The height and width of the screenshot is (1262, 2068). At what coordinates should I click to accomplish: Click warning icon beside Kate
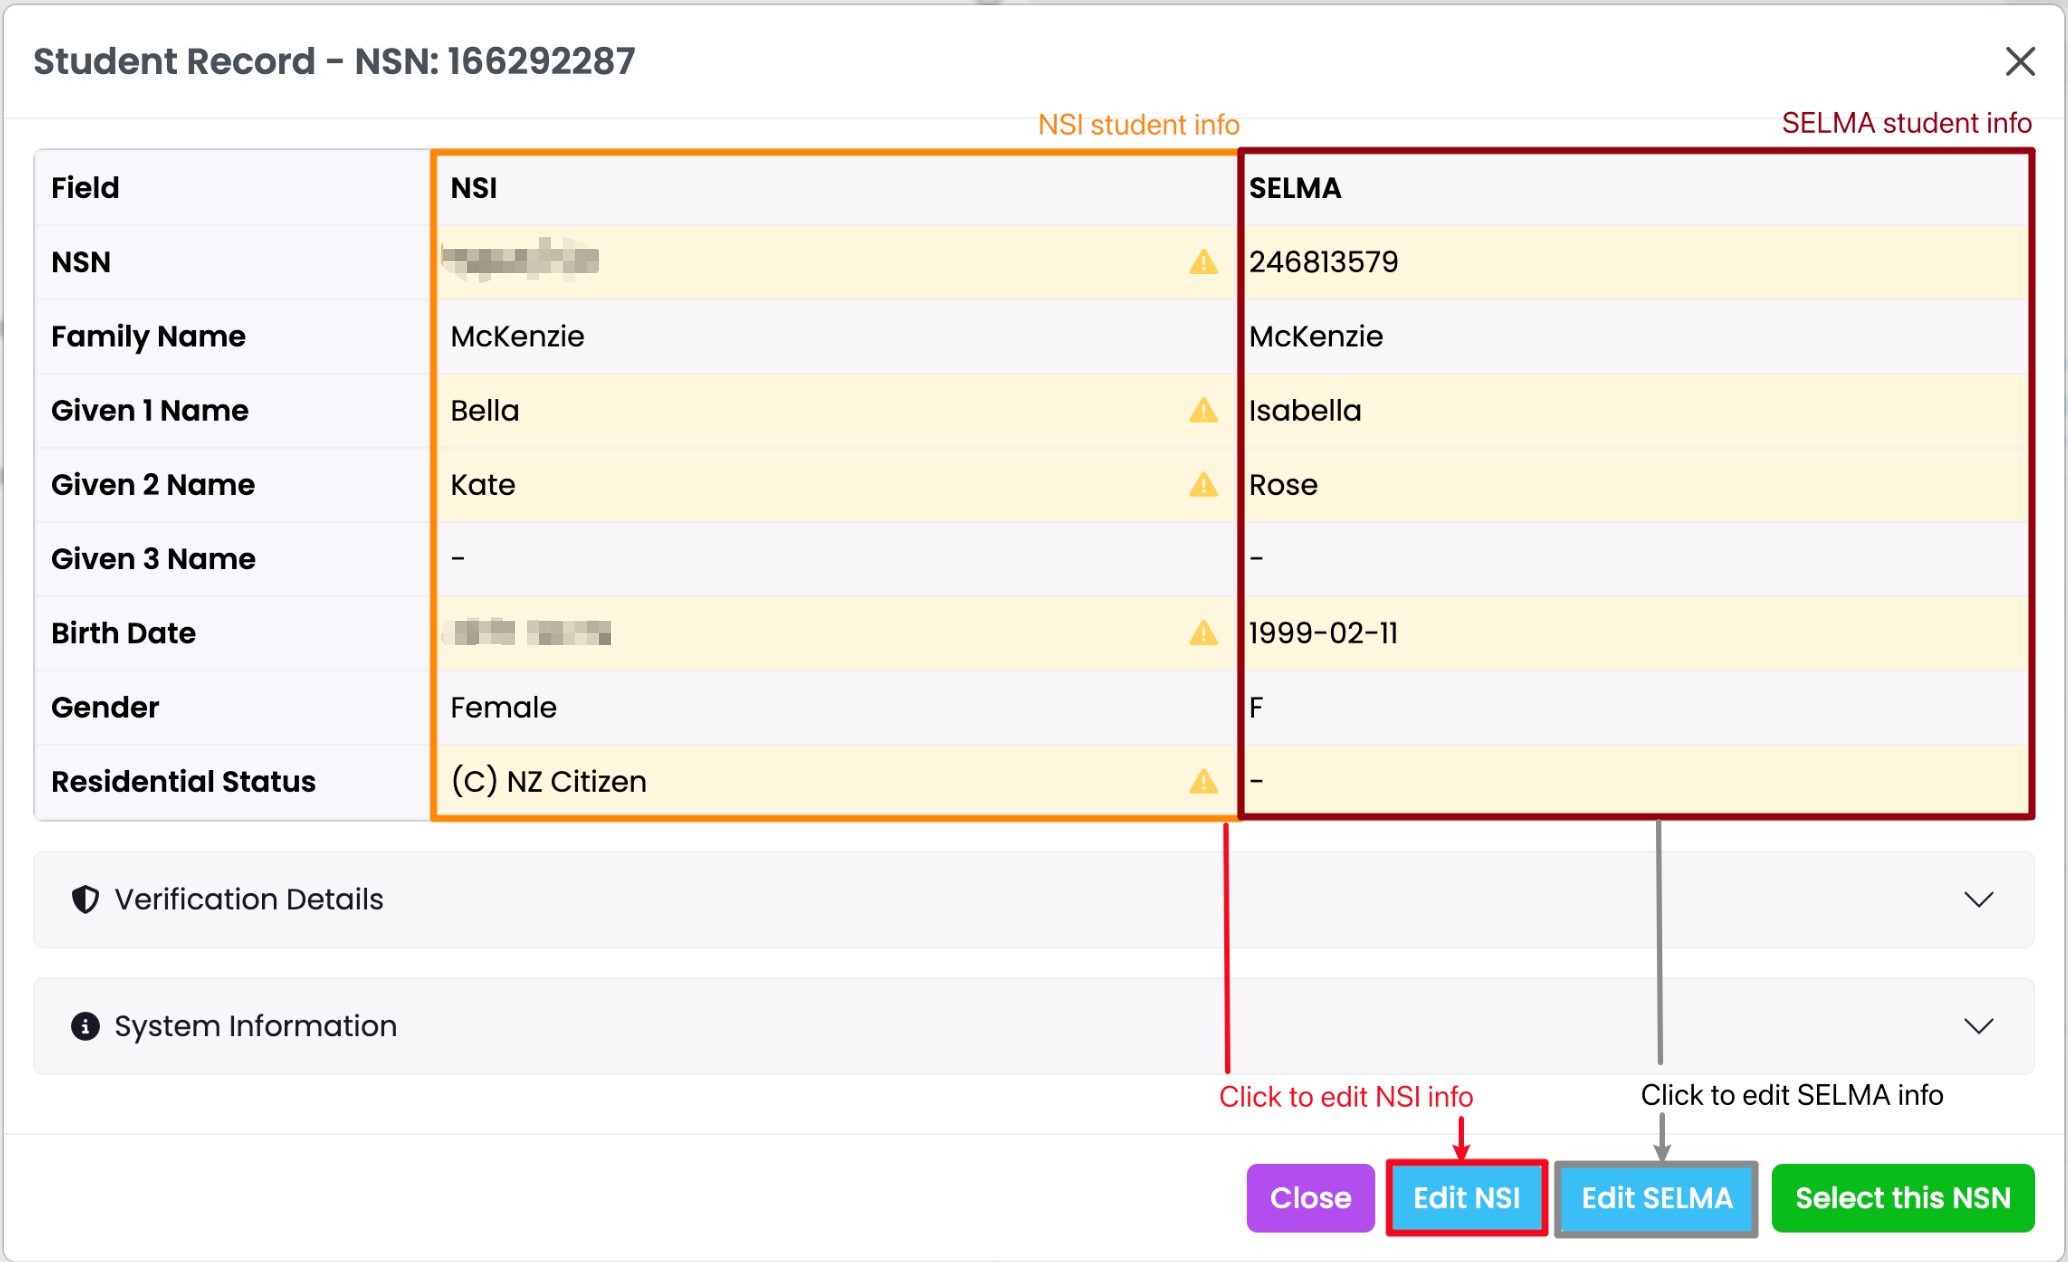[1203, 485]
